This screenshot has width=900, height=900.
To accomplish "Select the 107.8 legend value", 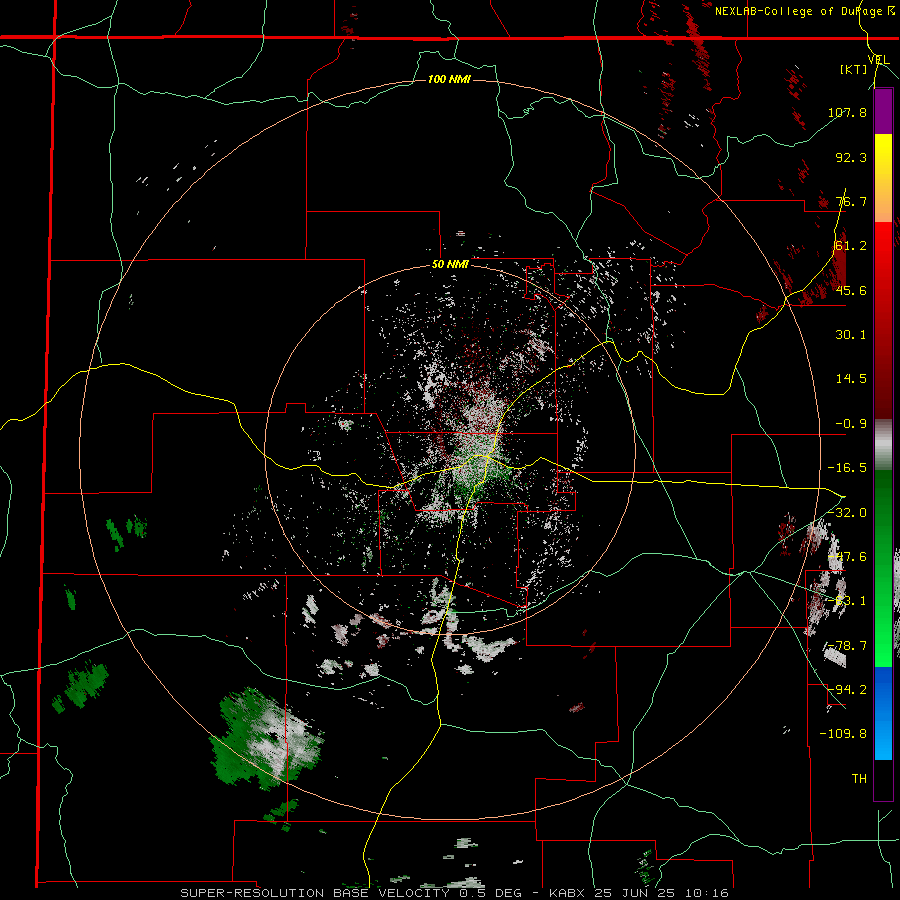I will [x=847, y=112].
